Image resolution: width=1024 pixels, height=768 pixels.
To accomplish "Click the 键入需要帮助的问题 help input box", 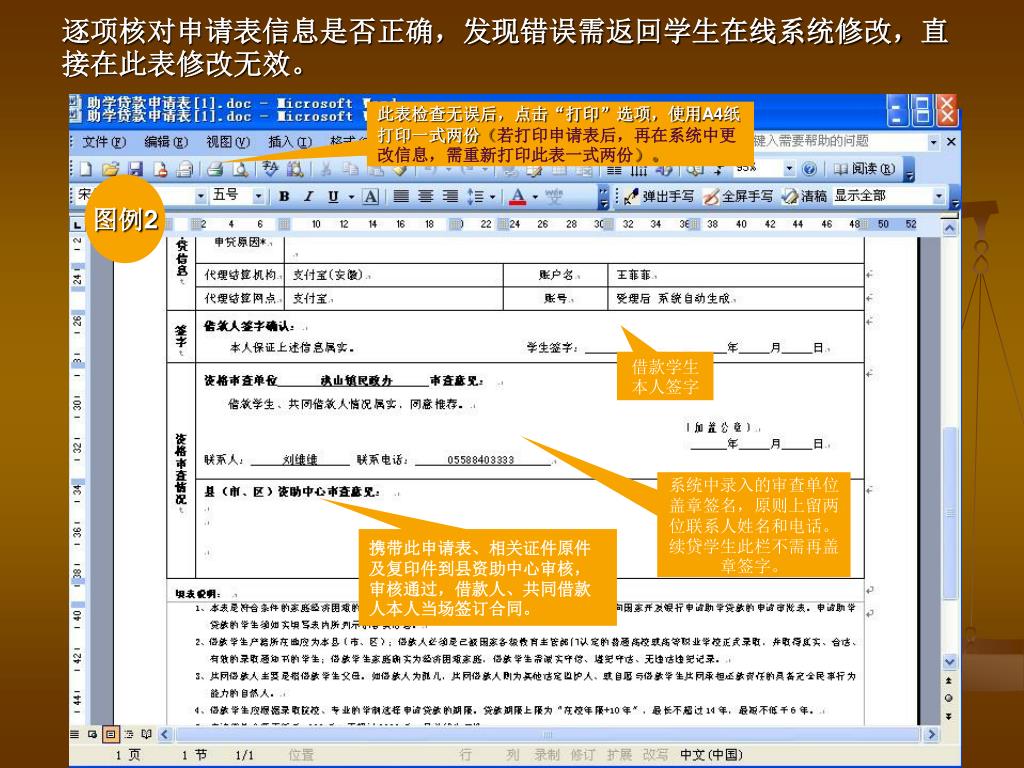I will pos(840,142).
